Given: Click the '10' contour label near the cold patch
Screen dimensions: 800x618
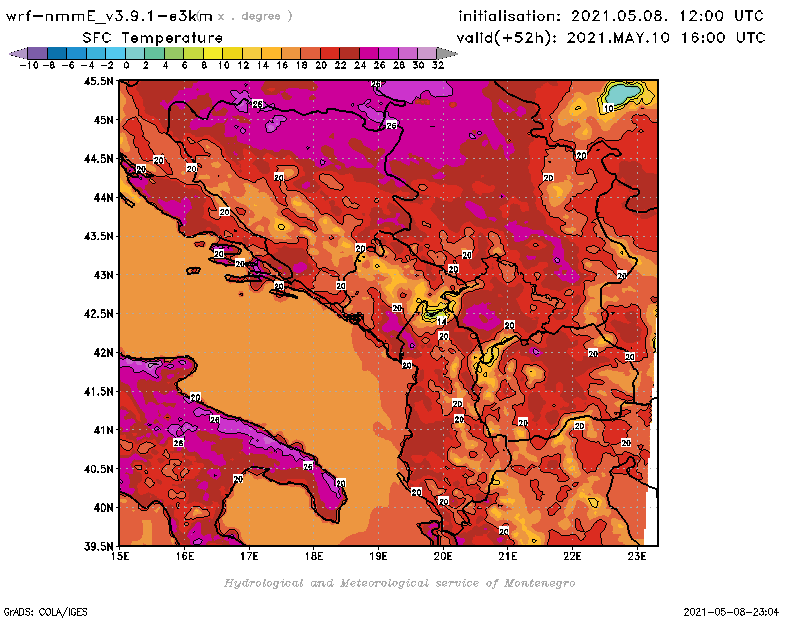Looking at the screenshot, I should (x=609, y=108).
